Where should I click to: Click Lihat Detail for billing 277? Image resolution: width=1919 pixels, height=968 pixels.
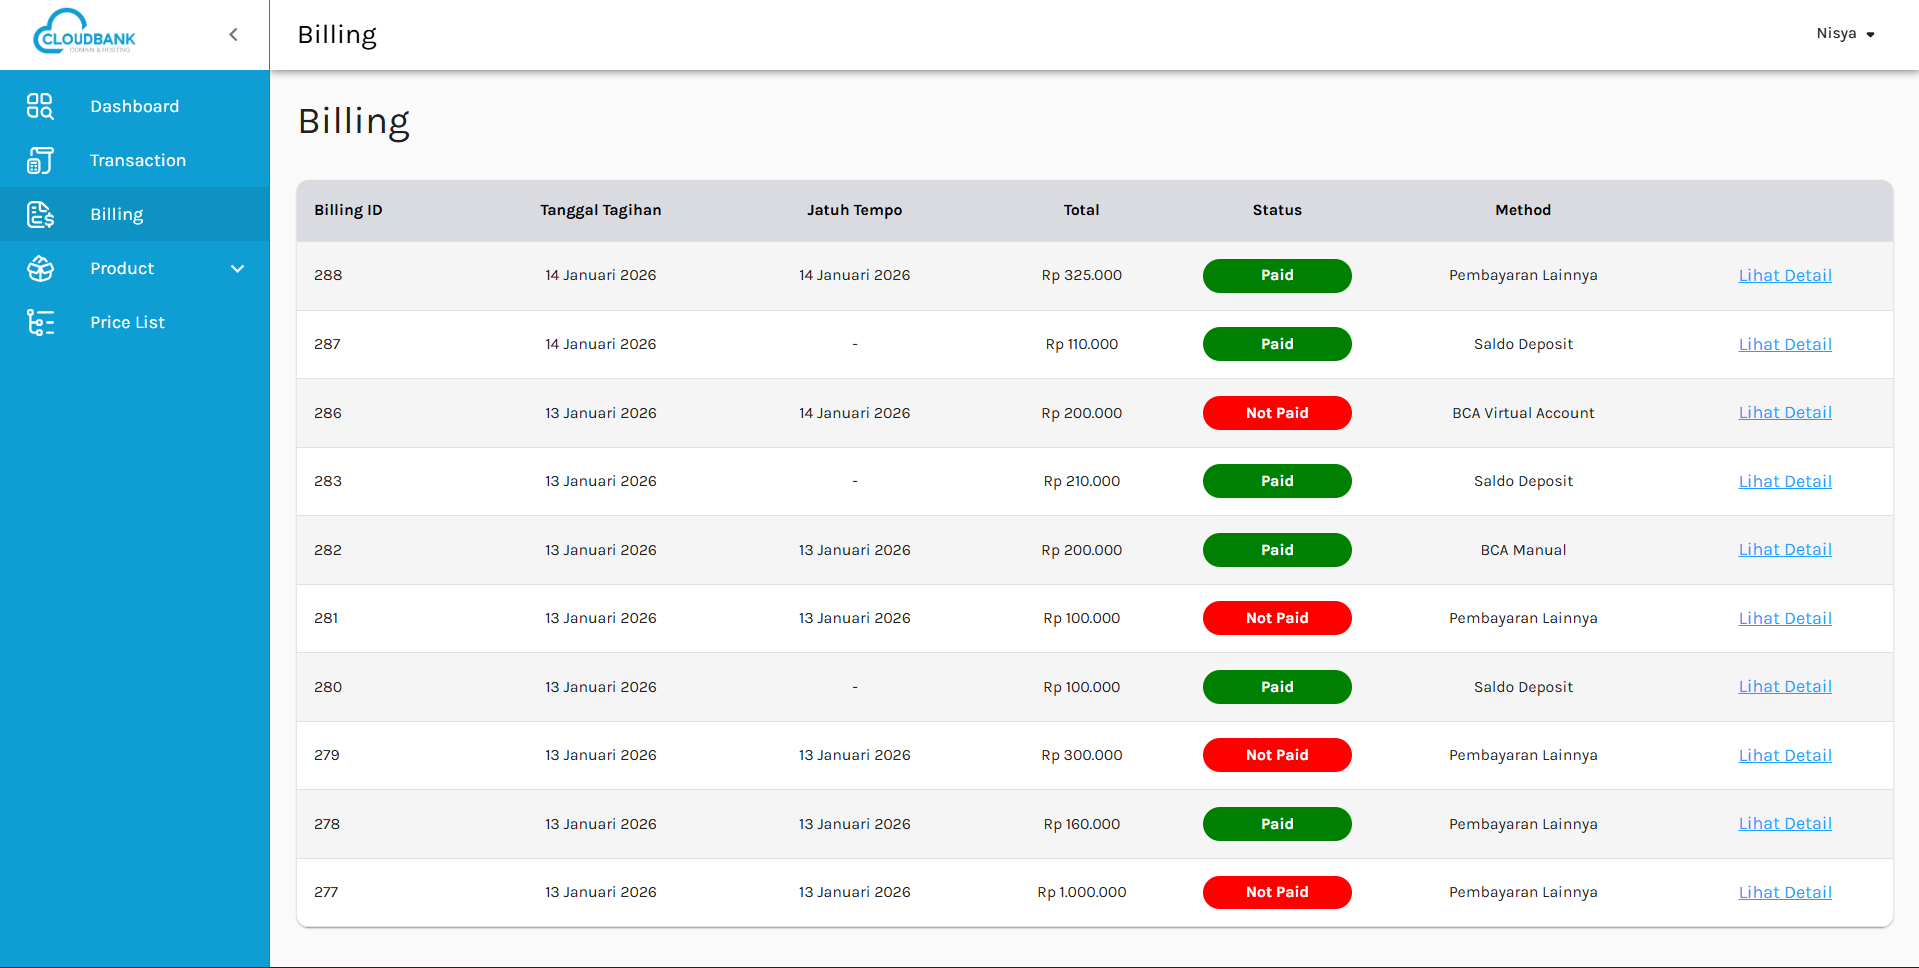coord(1784,892)
